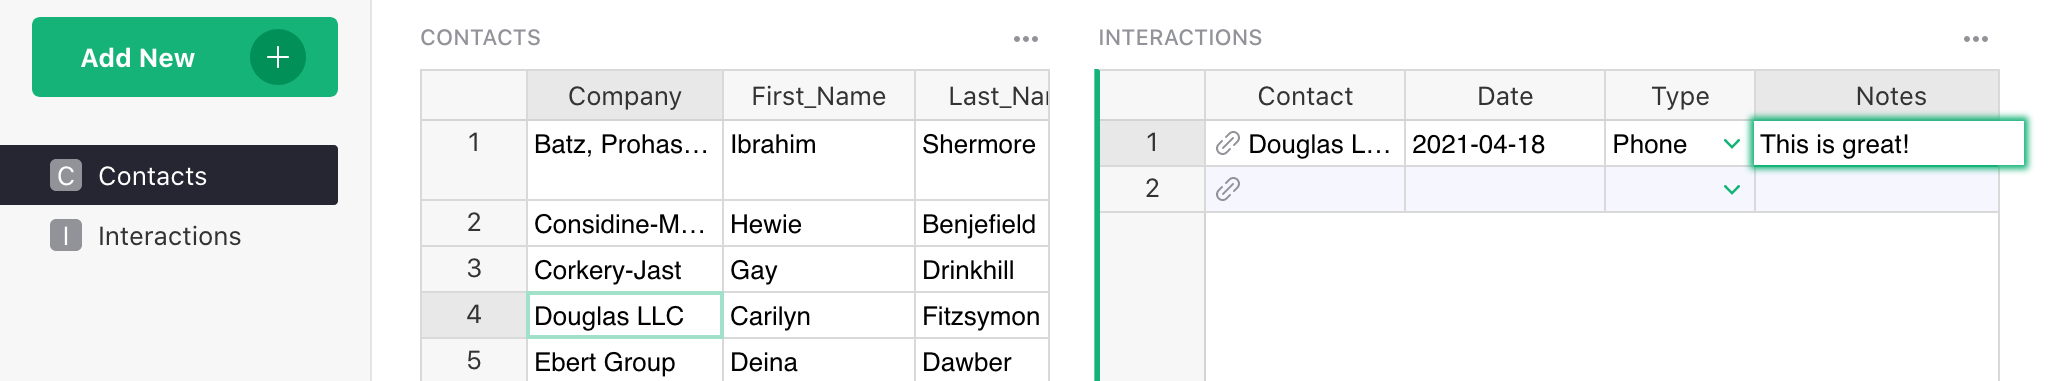Select the 2021-04-18 date cell

click(x=1505, y=144)
